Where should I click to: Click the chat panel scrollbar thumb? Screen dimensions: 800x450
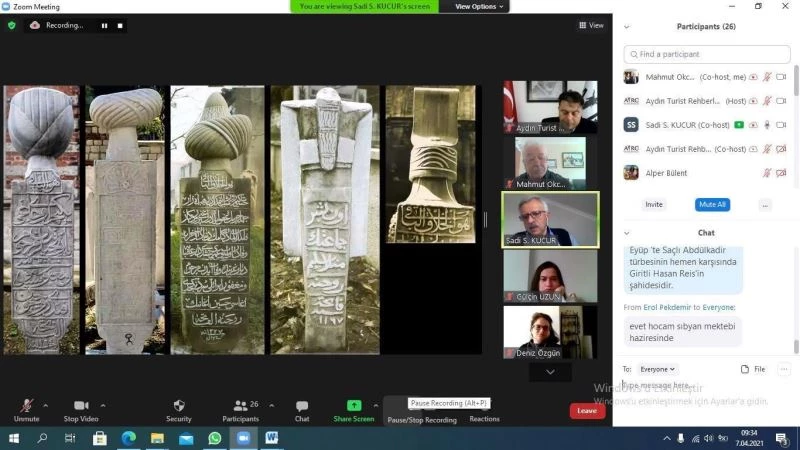pos(796,347)
